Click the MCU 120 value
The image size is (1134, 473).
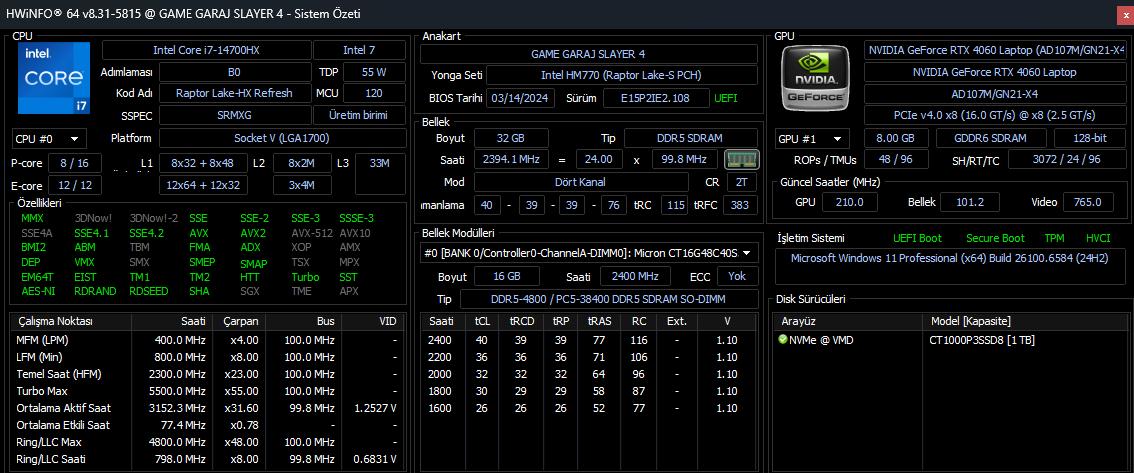pyautogui.click(x=374, y=93)
